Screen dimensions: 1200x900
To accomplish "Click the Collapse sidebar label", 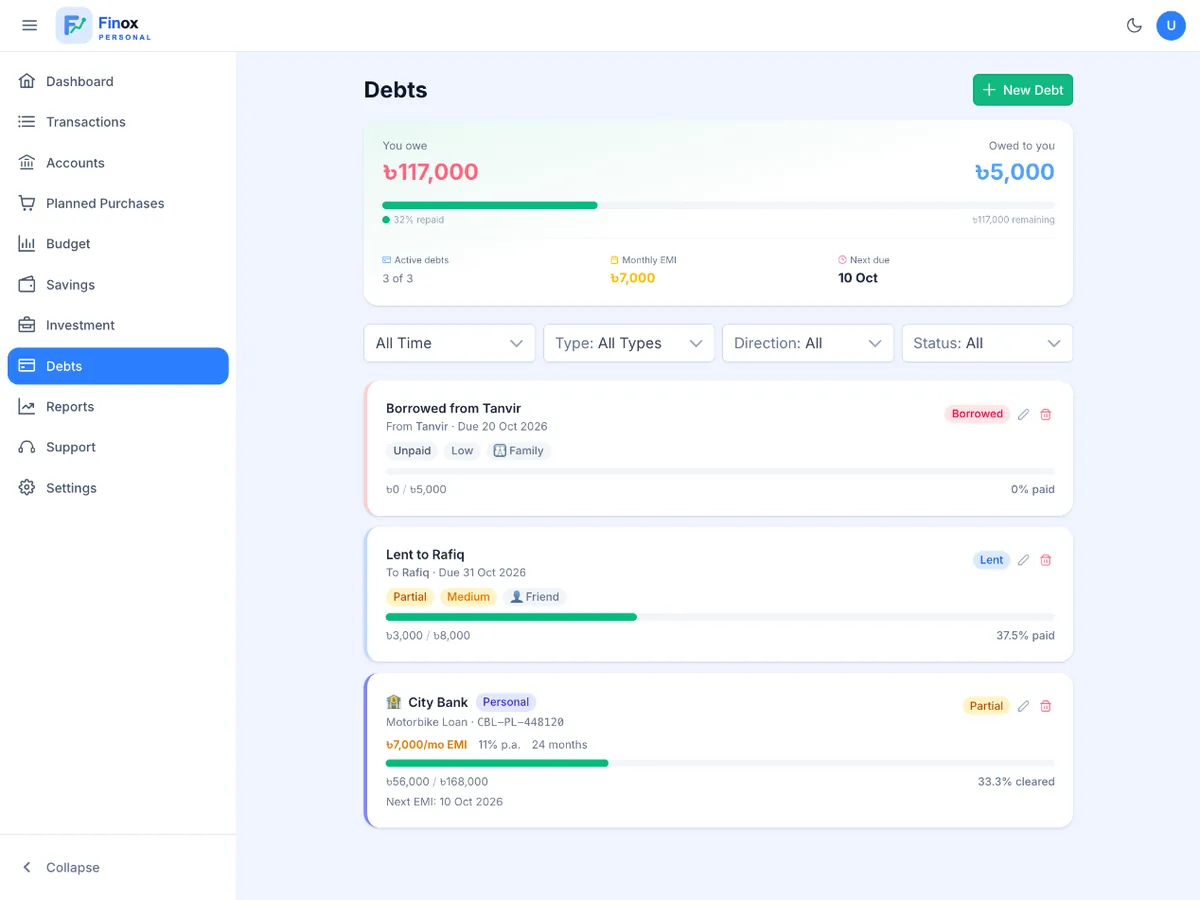I will click(x=73, y=867).
